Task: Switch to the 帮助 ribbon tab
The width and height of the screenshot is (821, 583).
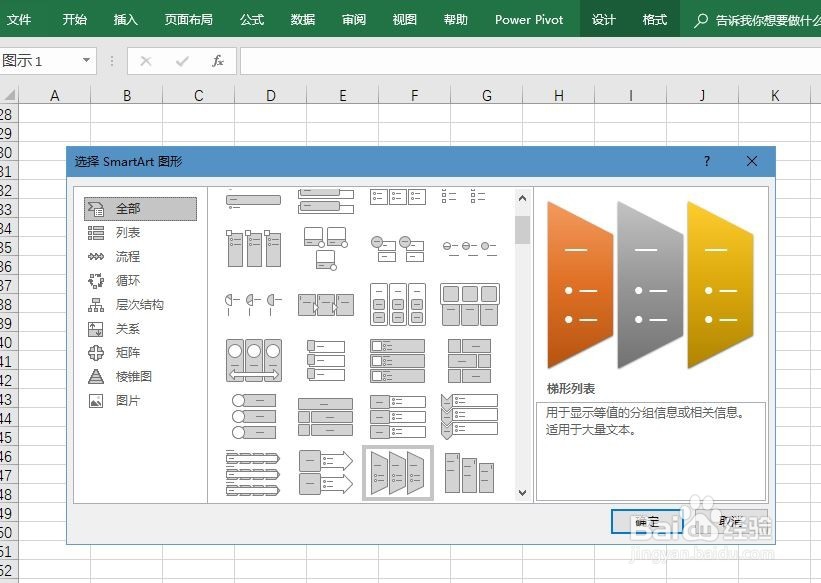Action: tap(456, 19)
